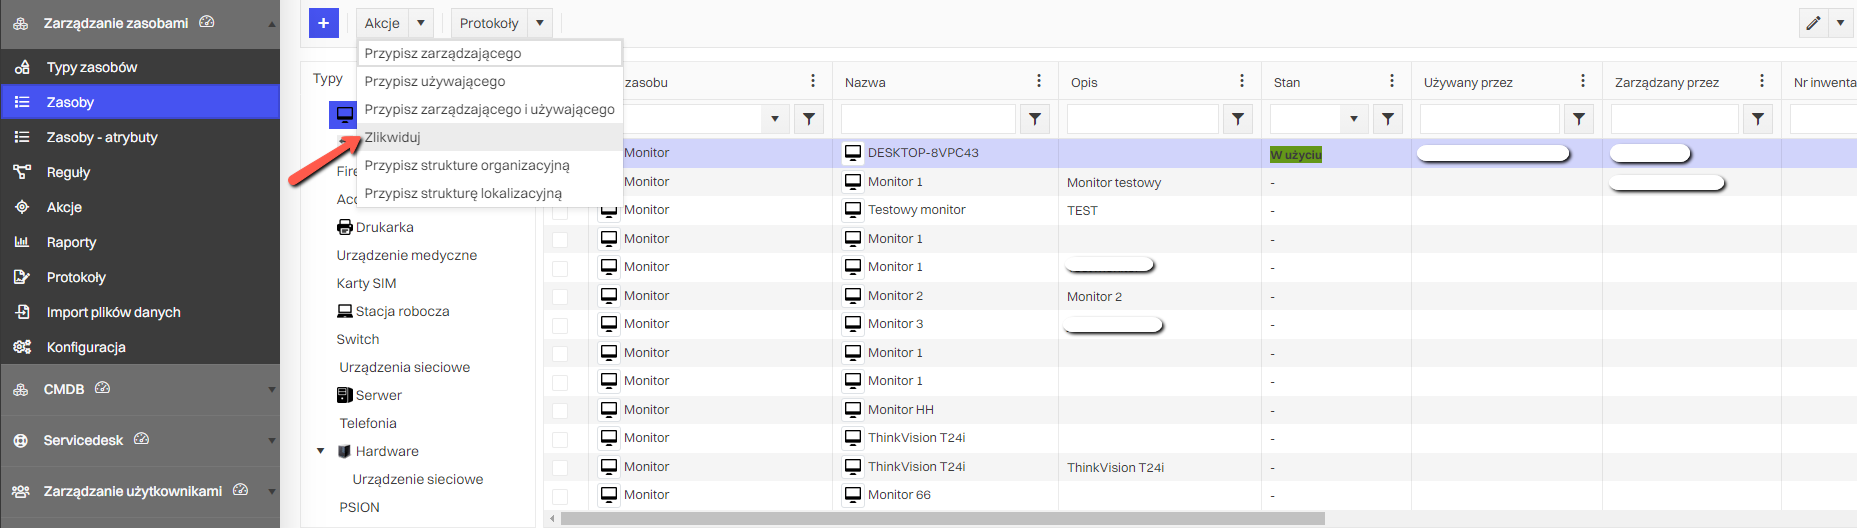
Task: Open Typy zasobów in sidebar
Action: 140,67
